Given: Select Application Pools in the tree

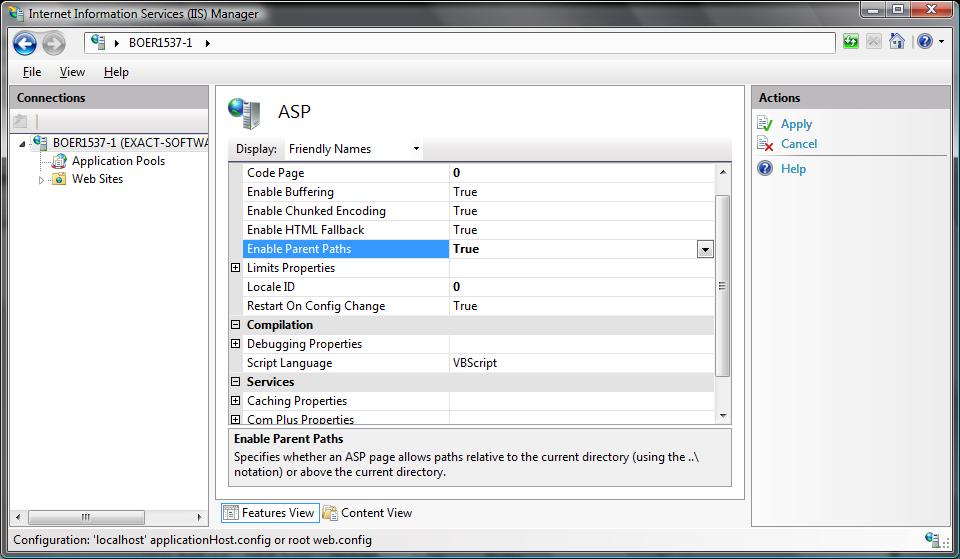Looking at the screenshot, I should click(x=118, y=161).
